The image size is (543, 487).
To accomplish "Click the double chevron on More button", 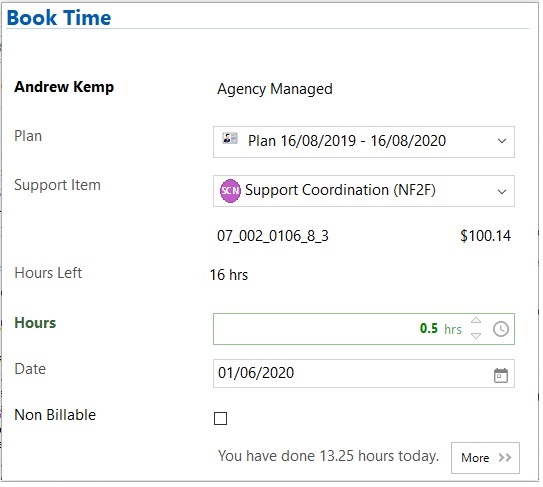I will (x=505, y=458).
